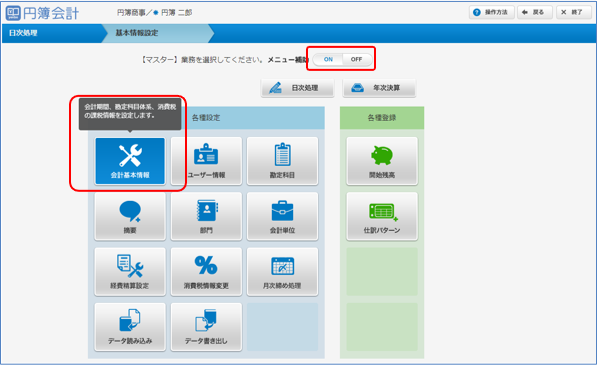
Task: Open the 部門 address book tile
Action: (206, 216)
